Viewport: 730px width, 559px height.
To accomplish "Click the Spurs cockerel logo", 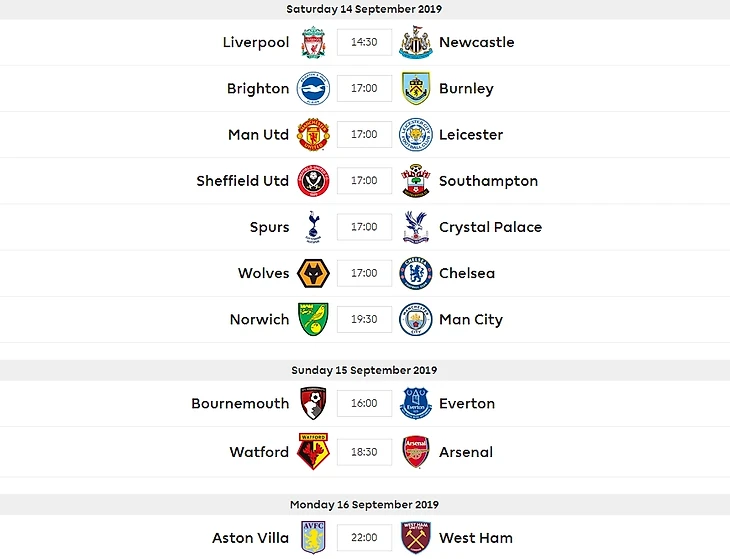I will coord(313,227).
